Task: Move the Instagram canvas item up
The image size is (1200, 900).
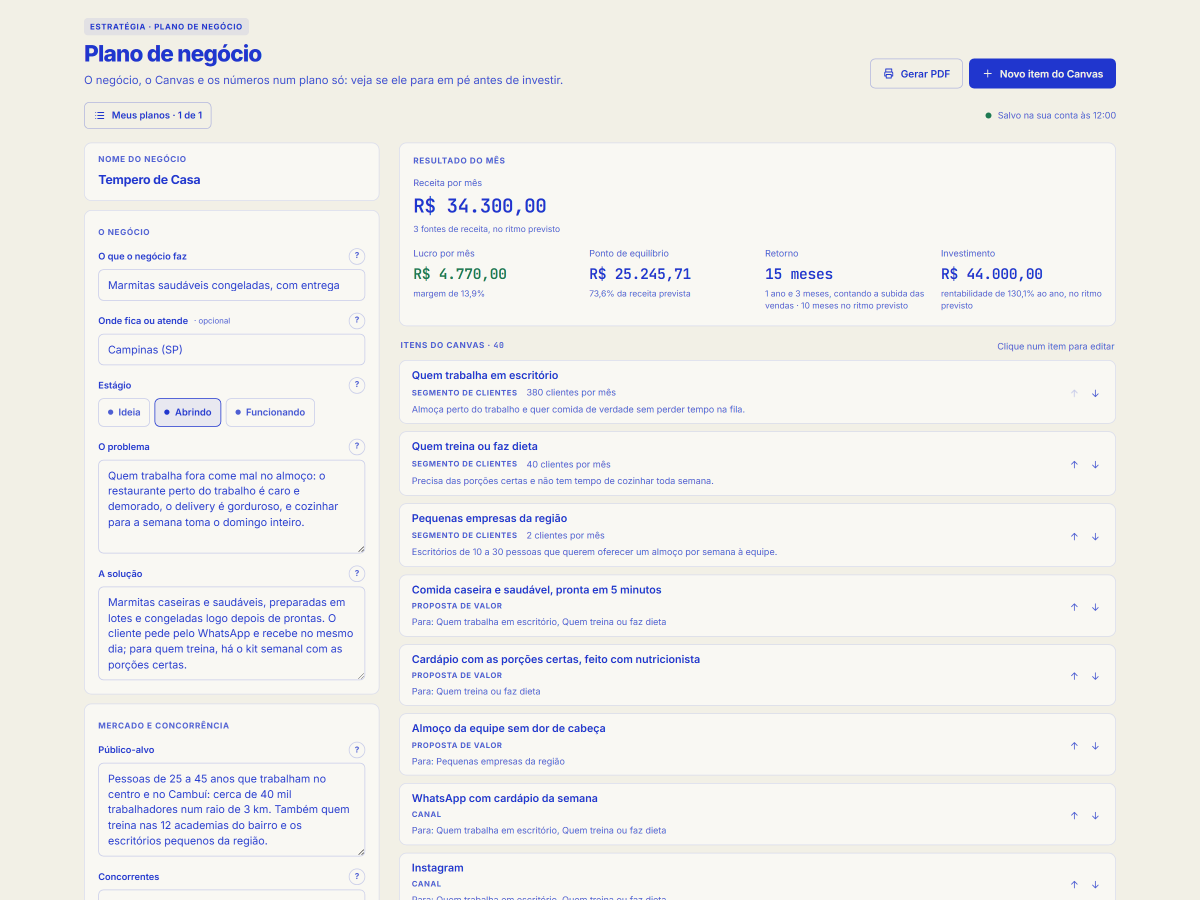Action: tap(1074, 884)
